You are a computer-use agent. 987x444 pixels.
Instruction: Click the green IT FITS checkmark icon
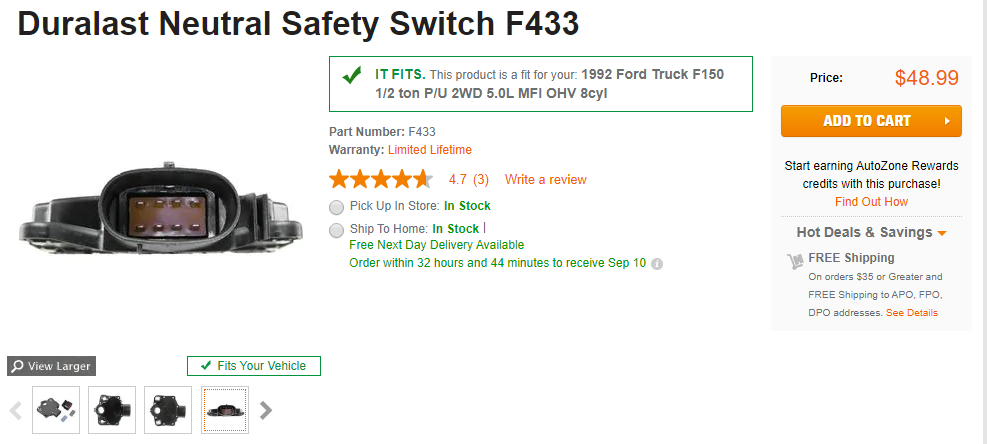tap(352, 76)
